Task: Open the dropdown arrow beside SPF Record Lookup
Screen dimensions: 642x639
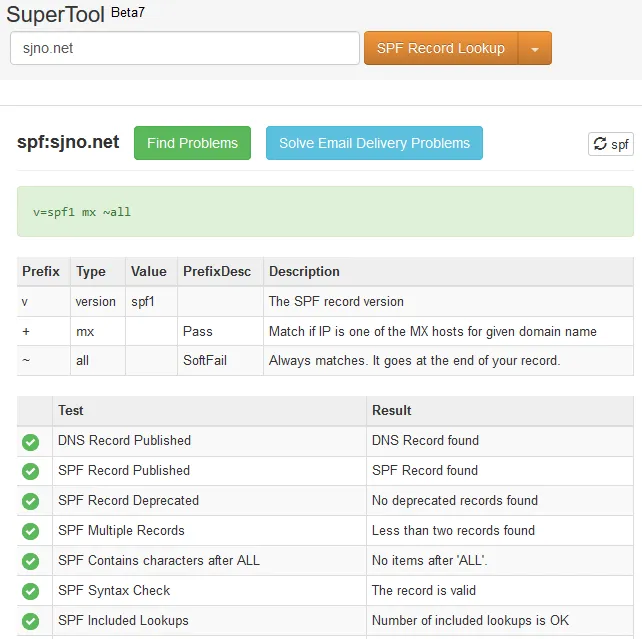Action: click(x=535, y=48)
